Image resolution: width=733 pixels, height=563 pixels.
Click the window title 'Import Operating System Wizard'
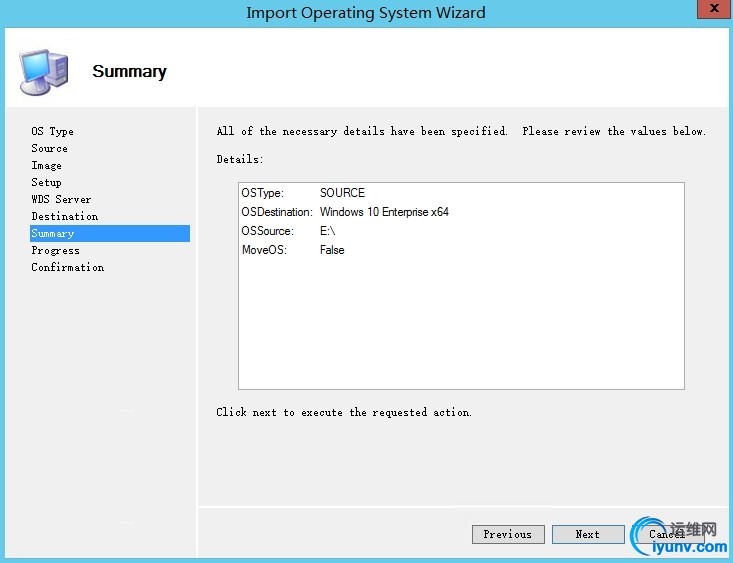point(366,12)
